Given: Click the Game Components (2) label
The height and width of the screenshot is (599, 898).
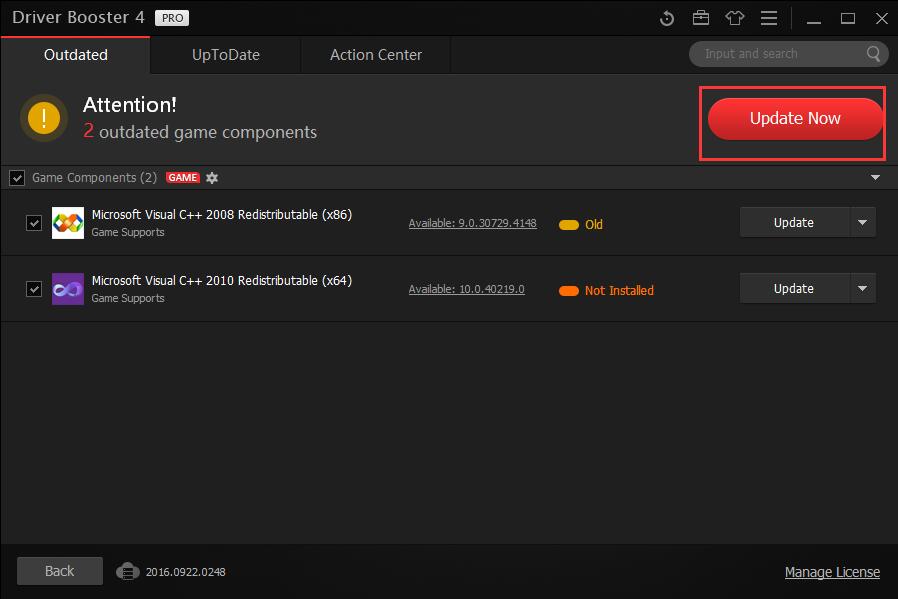Looking at the screenshot, I should pos(94,178).
